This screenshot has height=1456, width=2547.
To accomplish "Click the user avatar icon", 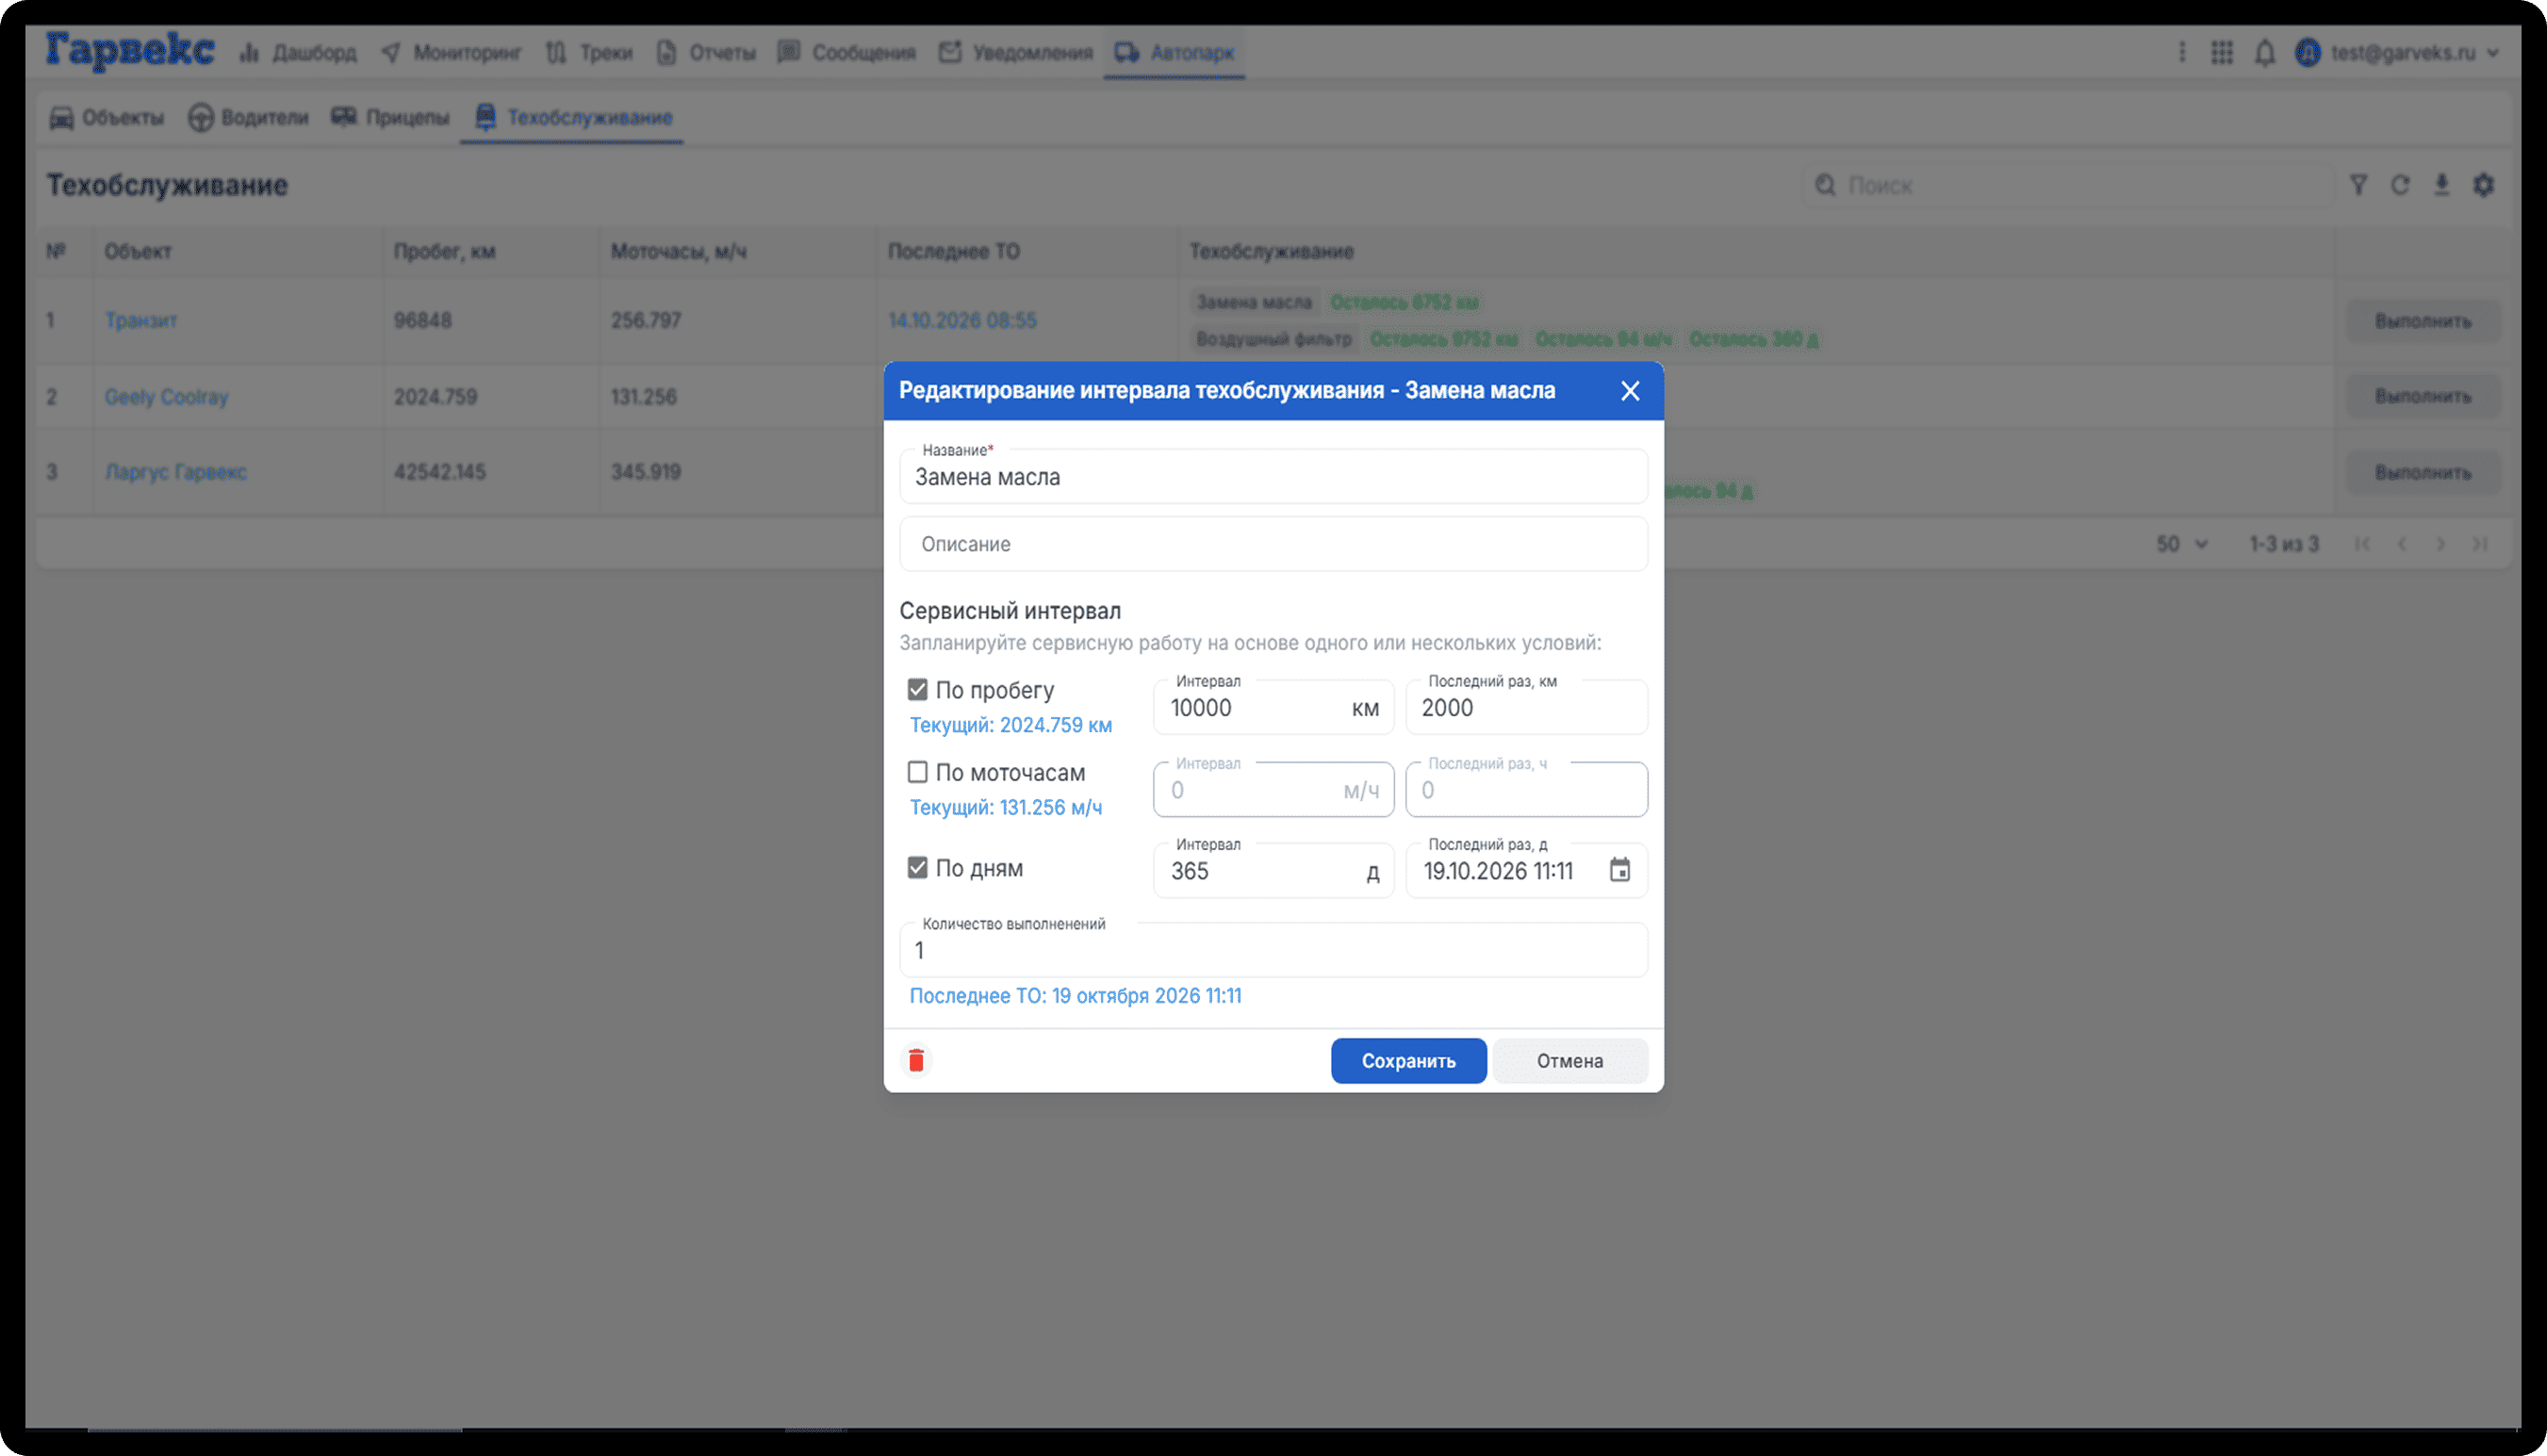I will [2307, 52].
